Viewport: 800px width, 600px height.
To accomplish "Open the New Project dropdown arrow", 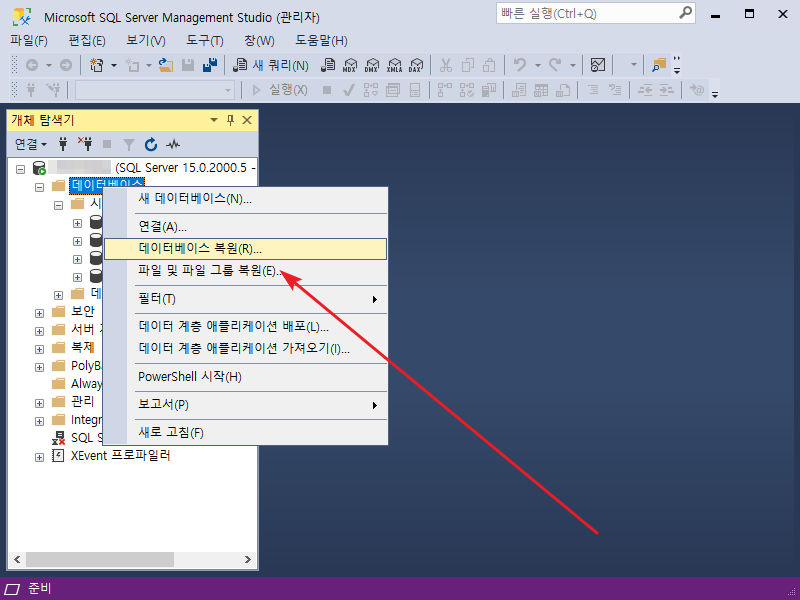I will coord(114,65).
